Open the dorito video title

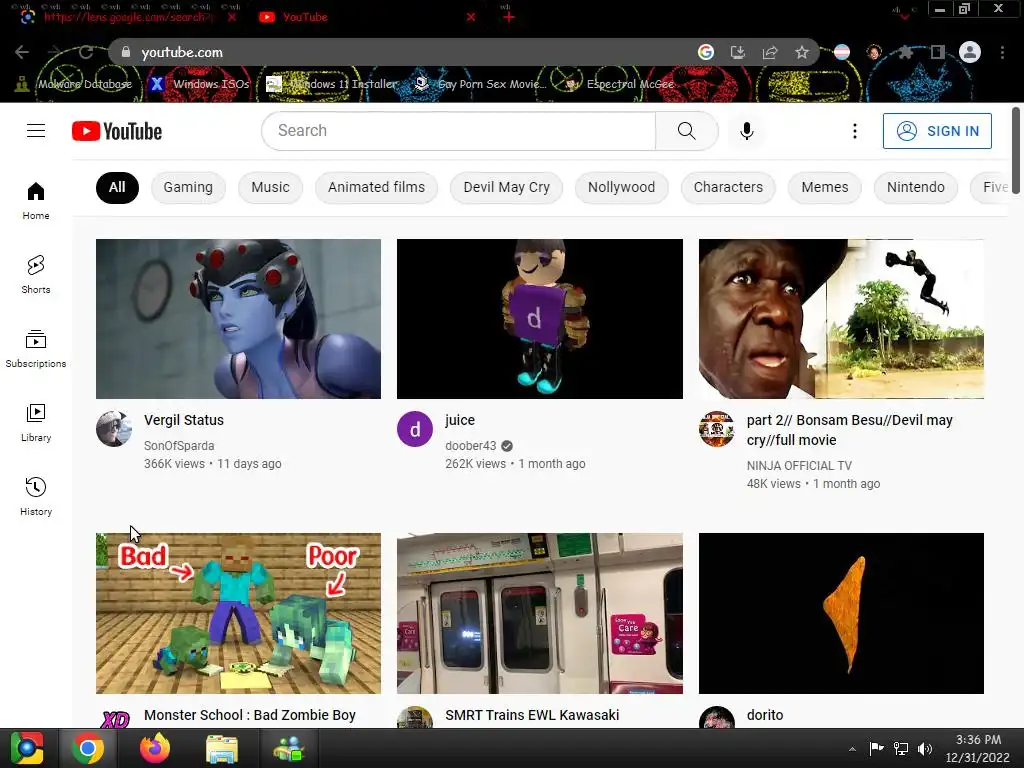coord(765,715)
